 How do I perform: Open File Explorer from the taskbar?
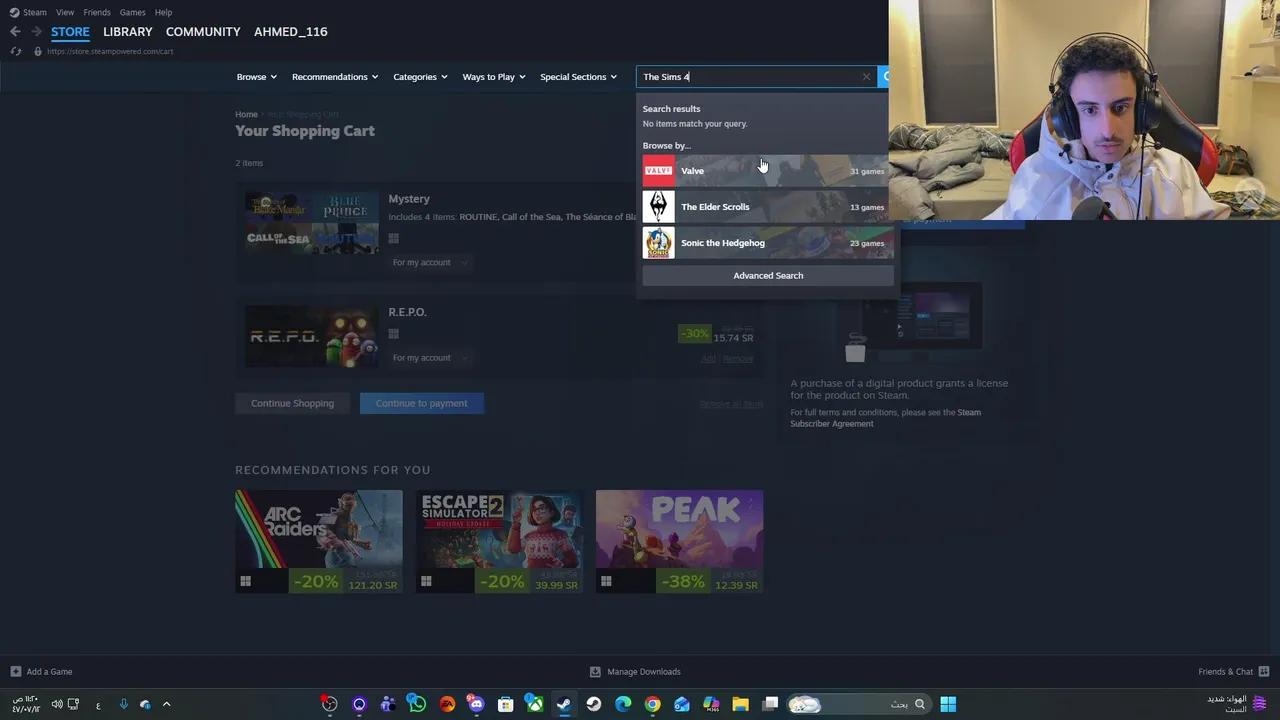pos(740,704)
